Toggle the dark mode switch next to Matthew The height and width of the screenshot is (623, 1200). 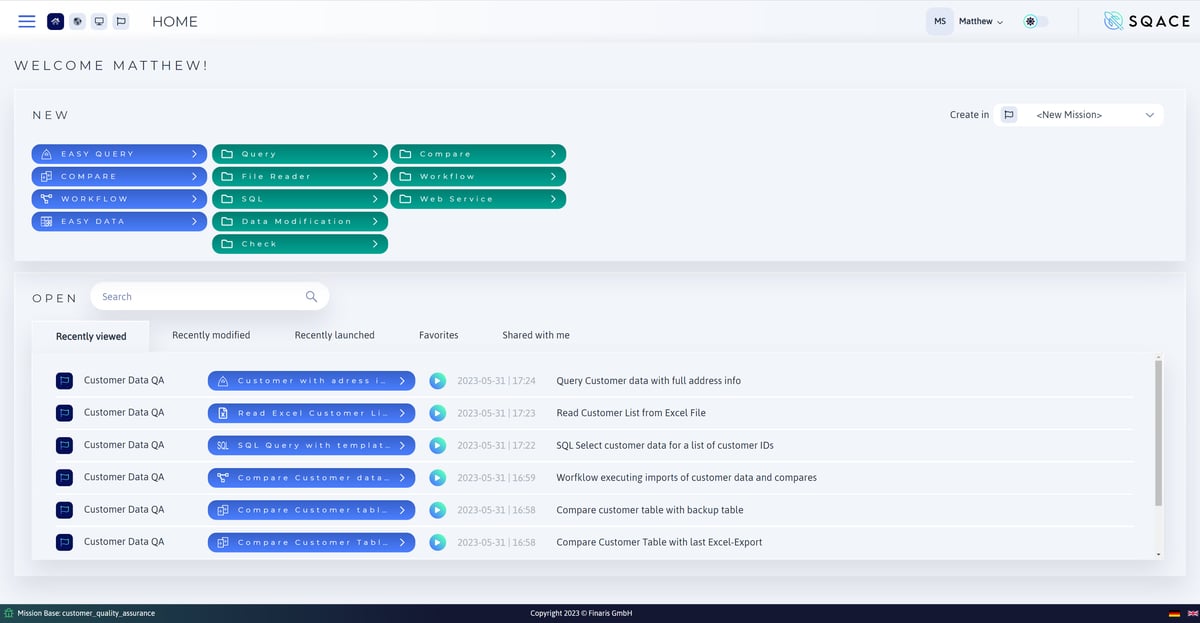tap(1035, 20)
